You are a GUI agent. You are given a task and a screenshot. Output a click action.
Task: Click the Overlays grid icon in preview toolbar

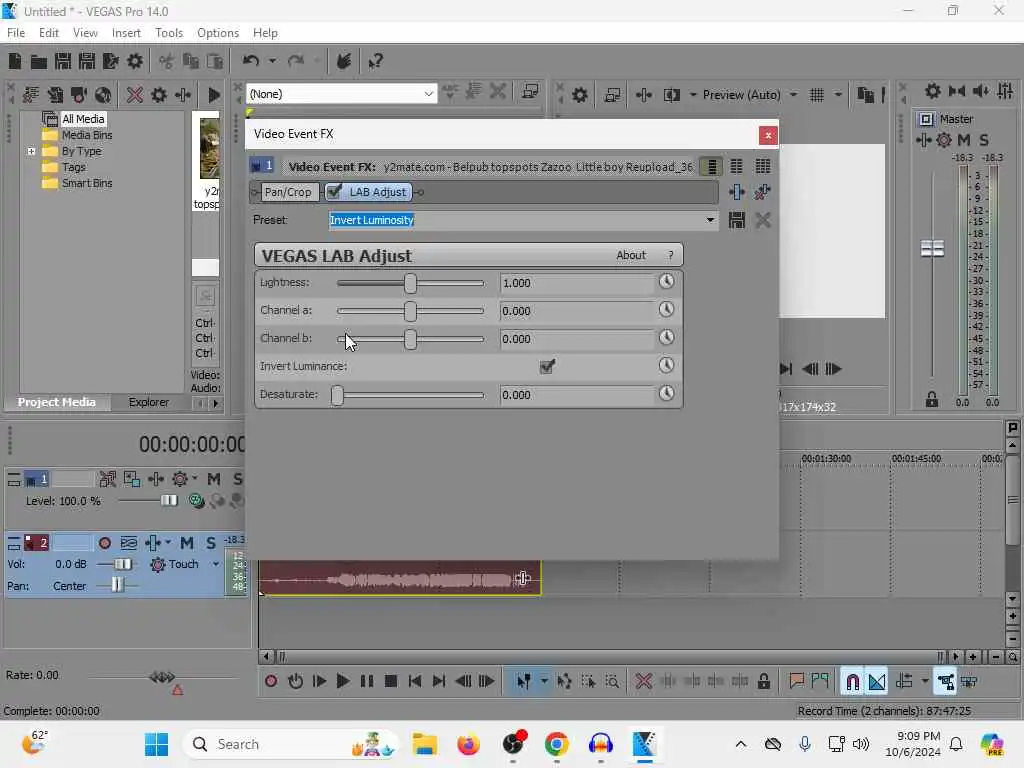816,95
